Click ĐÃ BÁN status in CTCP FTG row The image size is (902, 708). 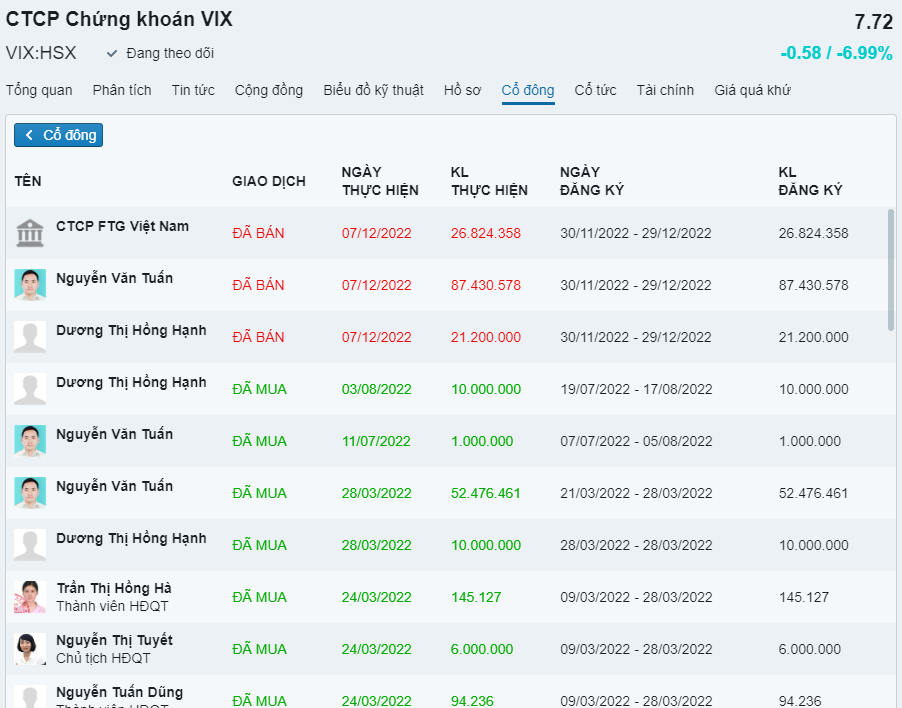click(x=258, y=233)
